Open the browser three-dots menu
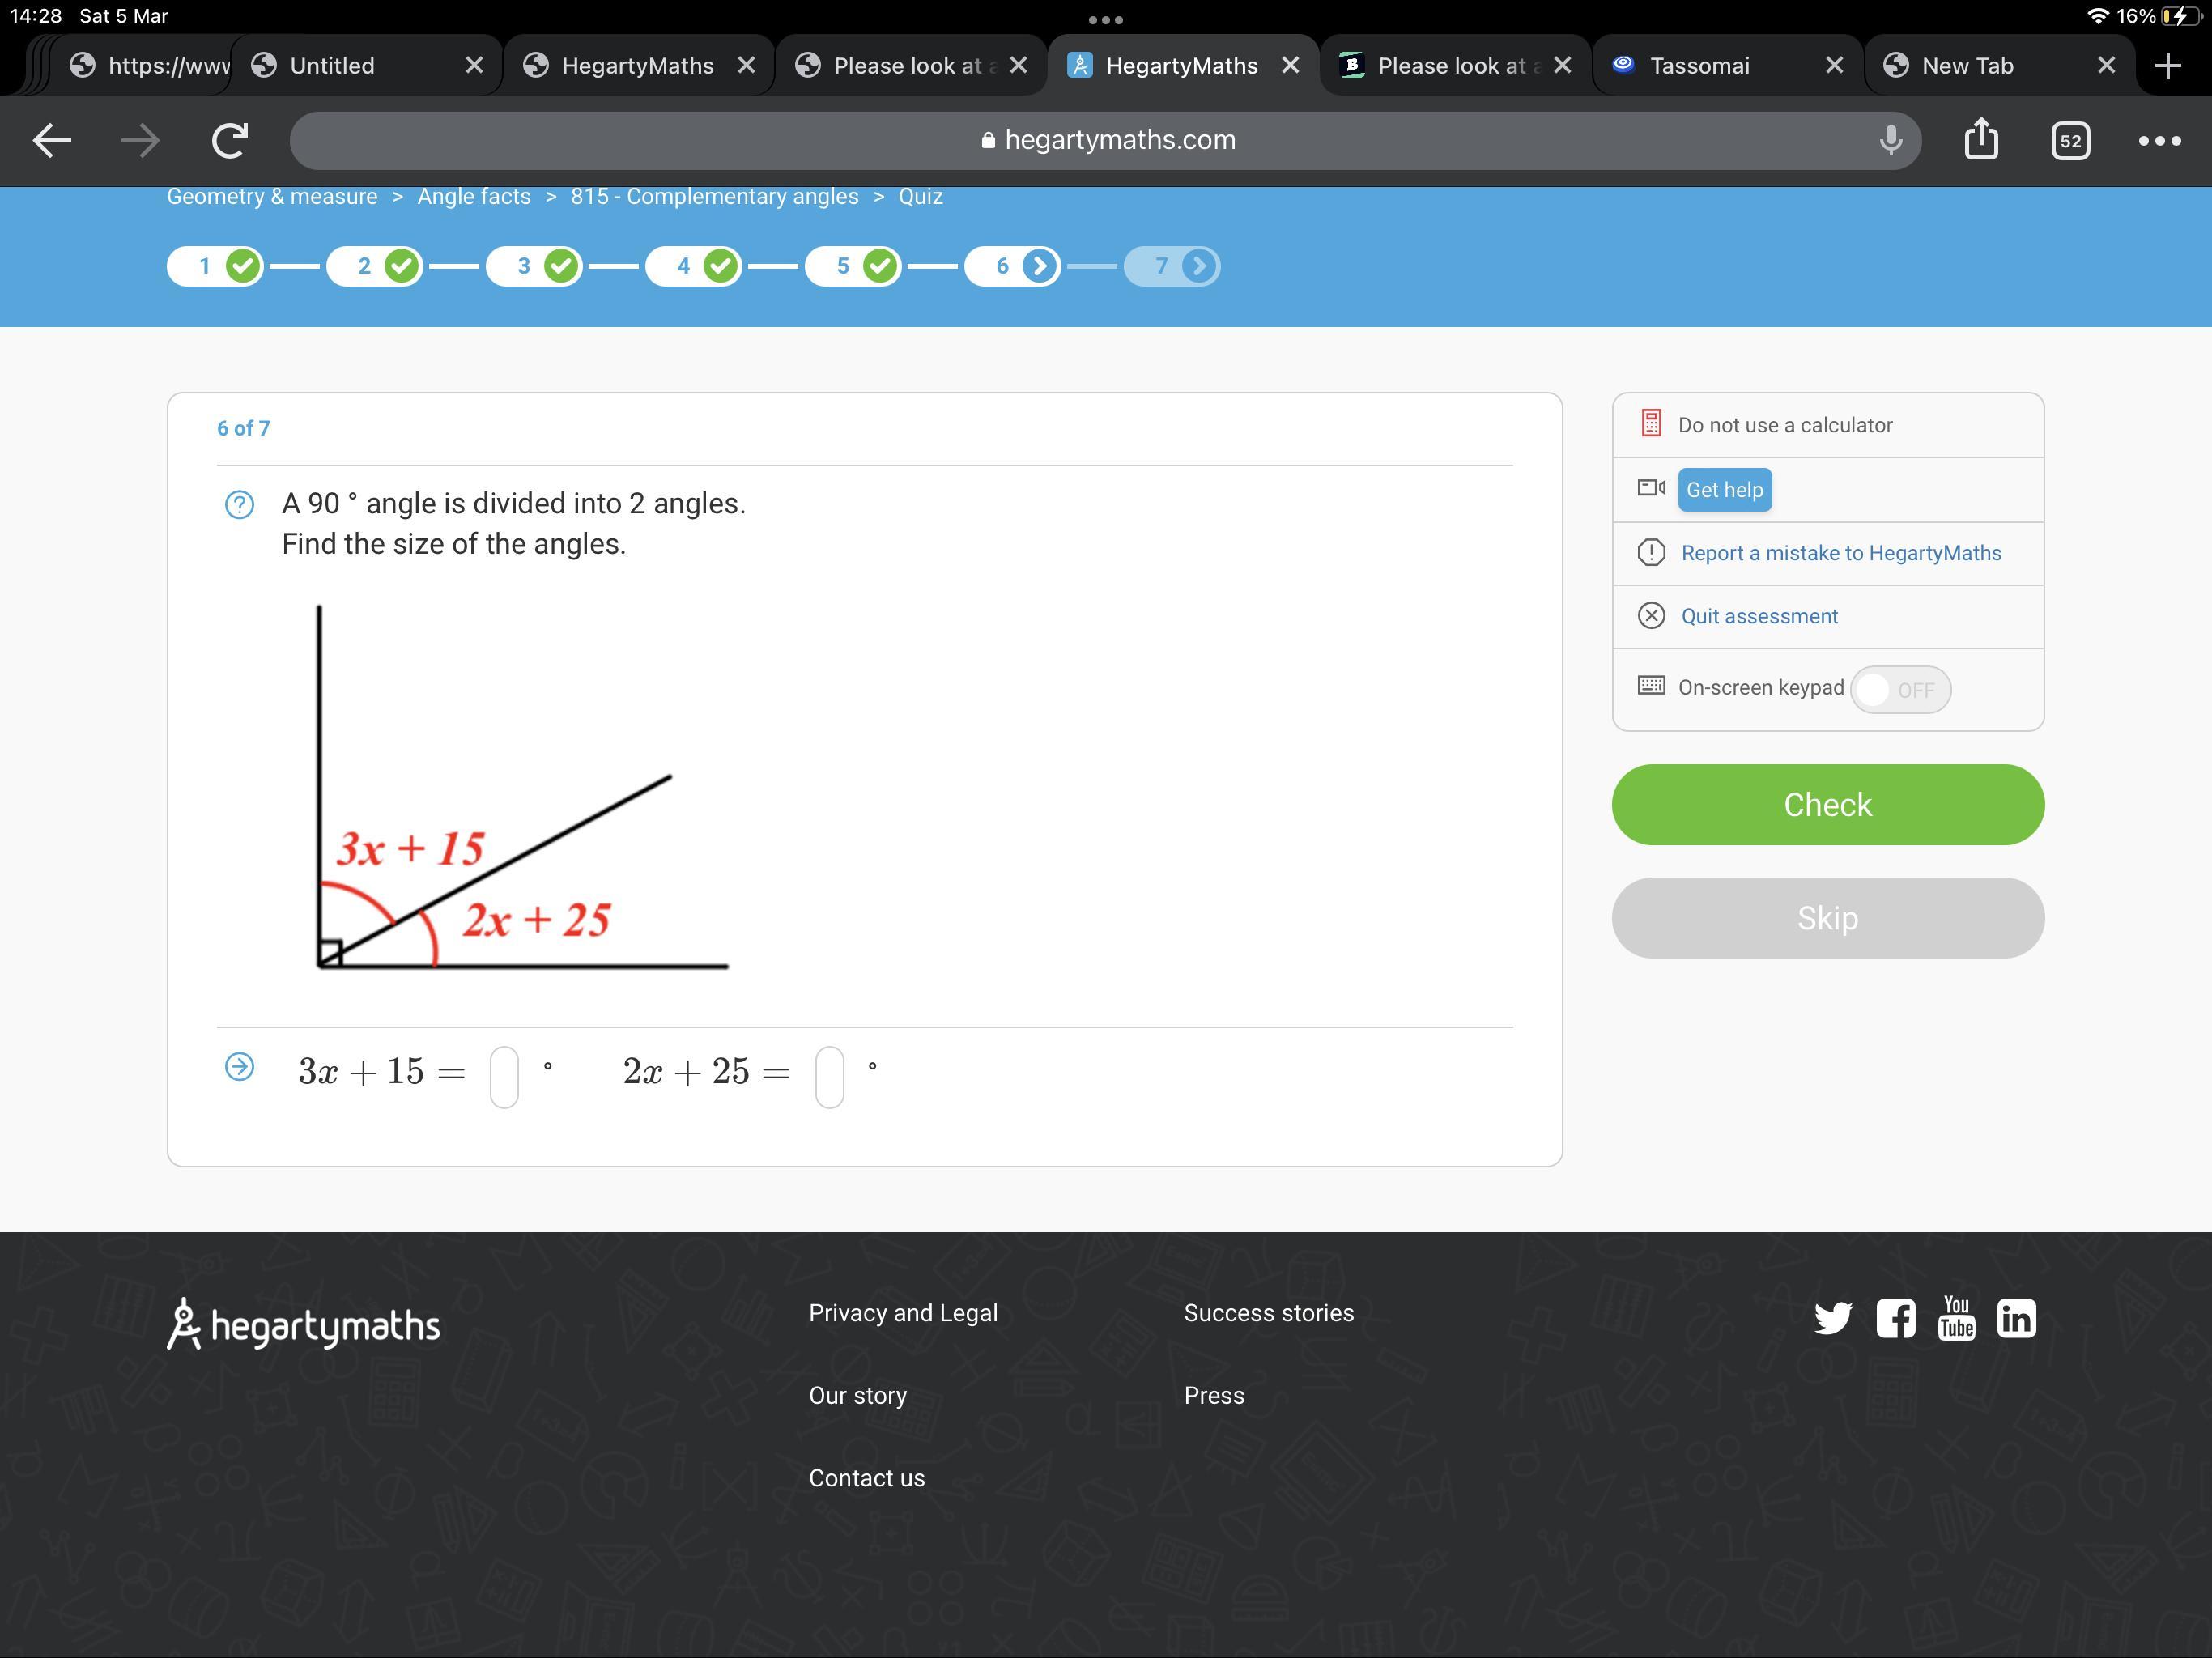 click(x=2159, y=140)
